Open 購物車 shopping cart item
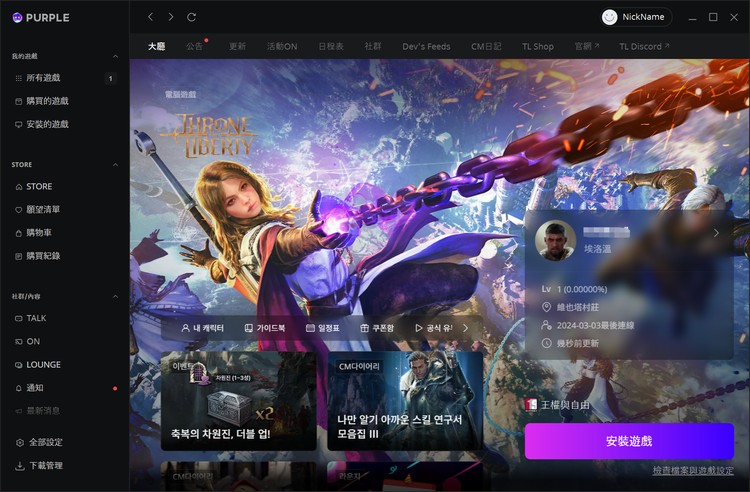Screen dimensions: 750x492 [x=33, y=233]
